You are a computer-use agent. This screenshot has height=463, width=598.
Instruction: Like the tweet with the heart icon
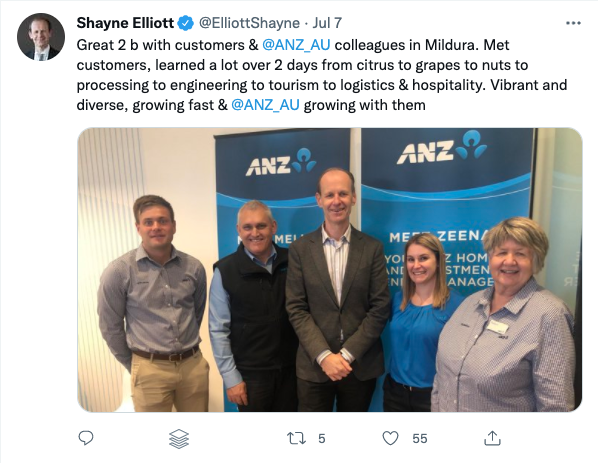390,438
